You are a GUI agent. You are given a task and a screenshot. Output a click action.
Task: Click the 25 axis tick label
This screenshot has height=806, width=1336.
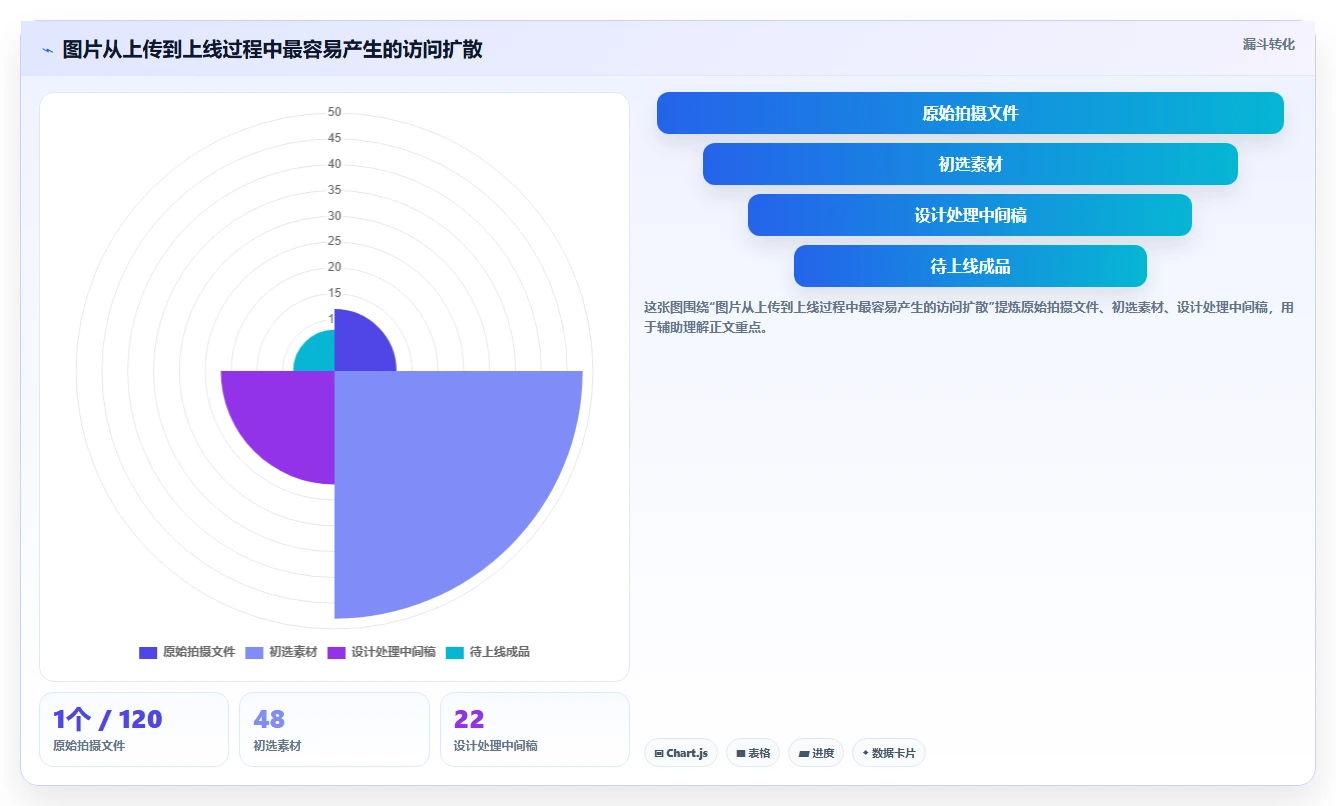[x=334, y=241]
